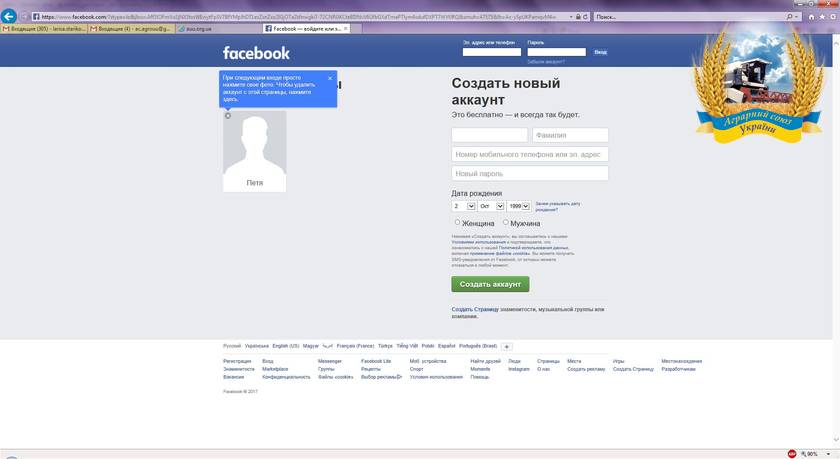Open the Marketplace footer link
The width and height of the screenshot is (840, 459).
275,369
